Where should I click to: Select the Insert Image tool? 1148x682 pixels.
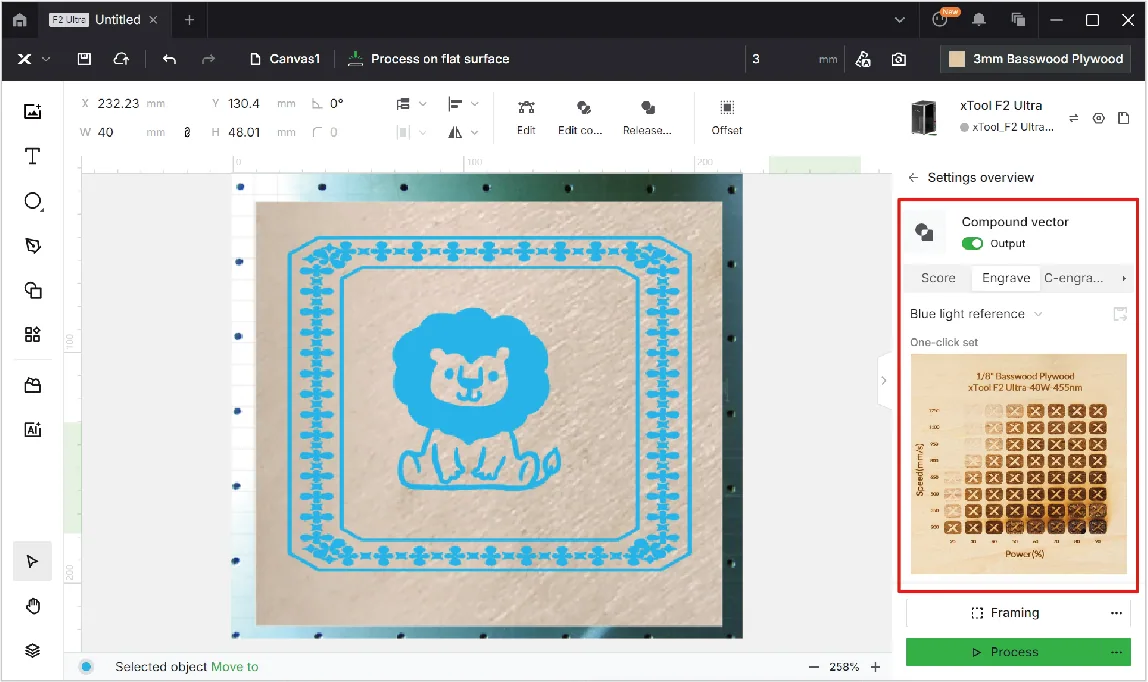click(x=32, y=111)
